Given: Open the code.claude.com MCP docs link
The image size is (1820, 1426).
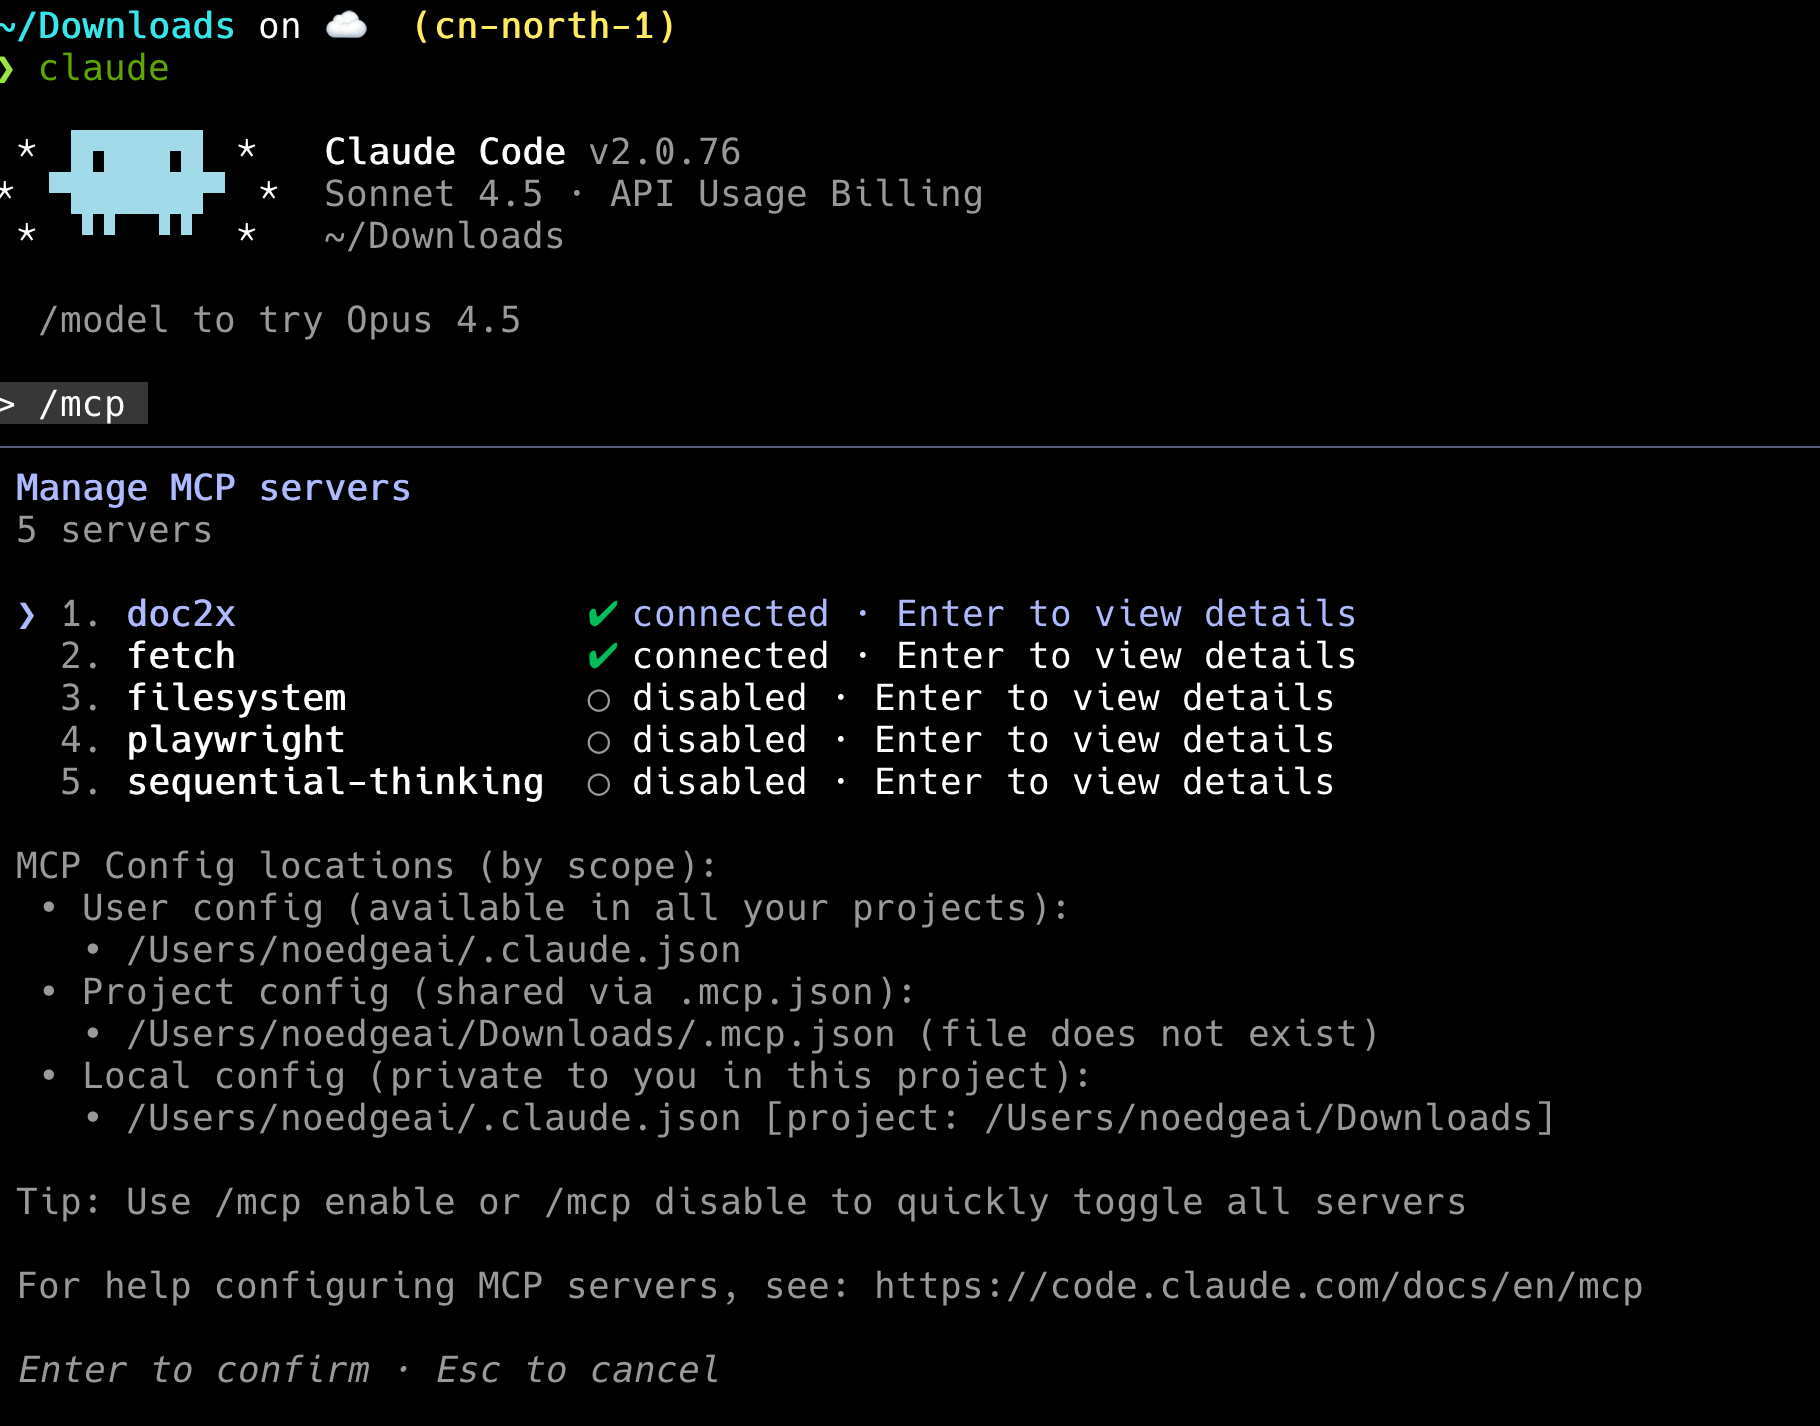Looking at the screenshot, I should (1258, 1286).
